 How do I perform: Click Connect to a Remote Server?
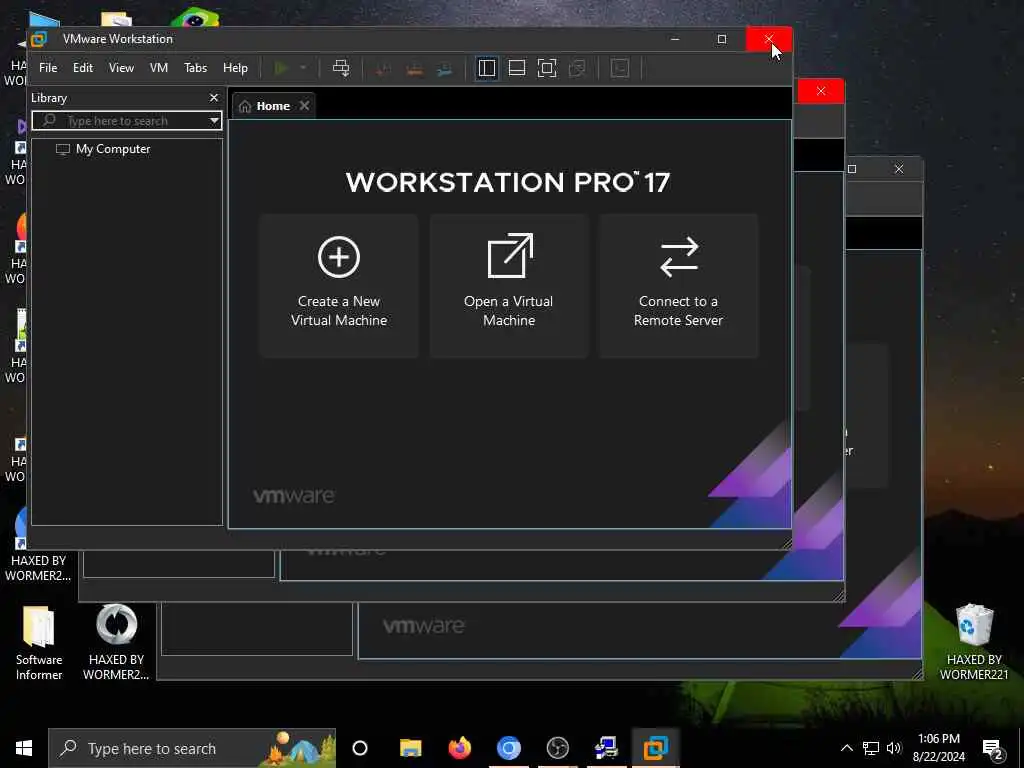(679, 285)
